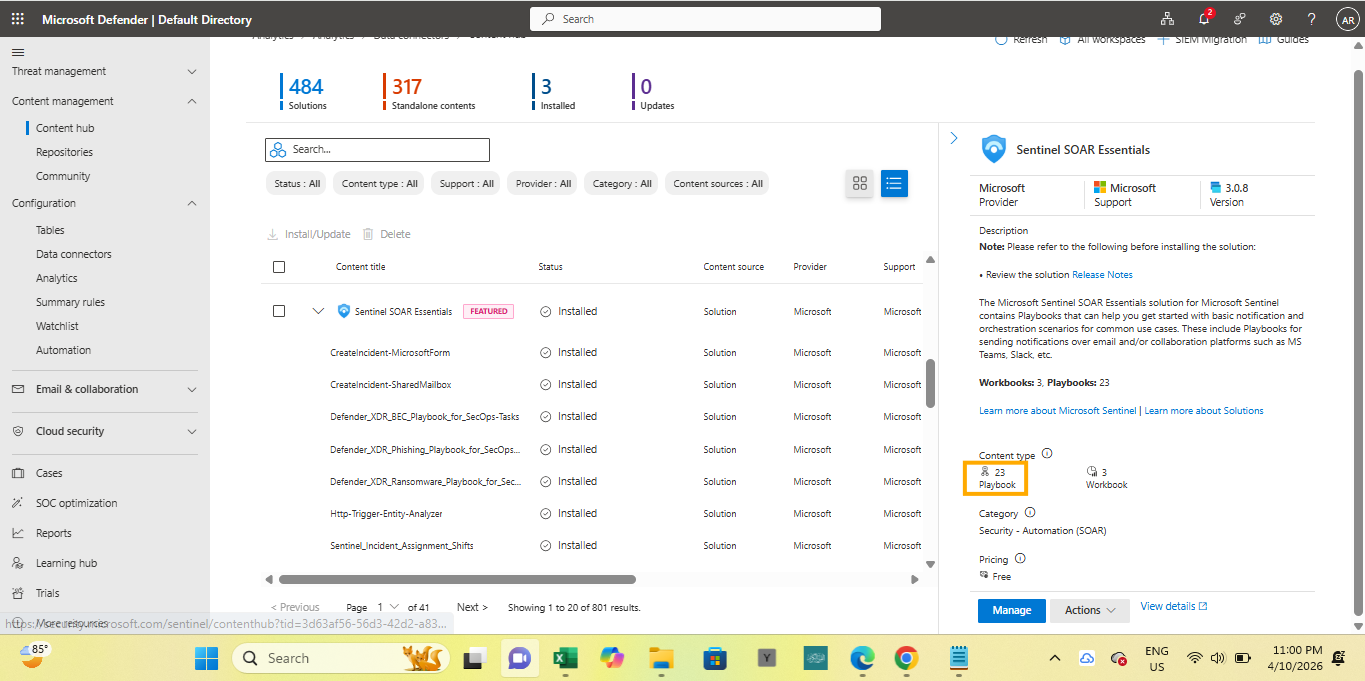Open Data connectors in sidebar
This screenshot has width=1365, height=681.
[74, 254]
